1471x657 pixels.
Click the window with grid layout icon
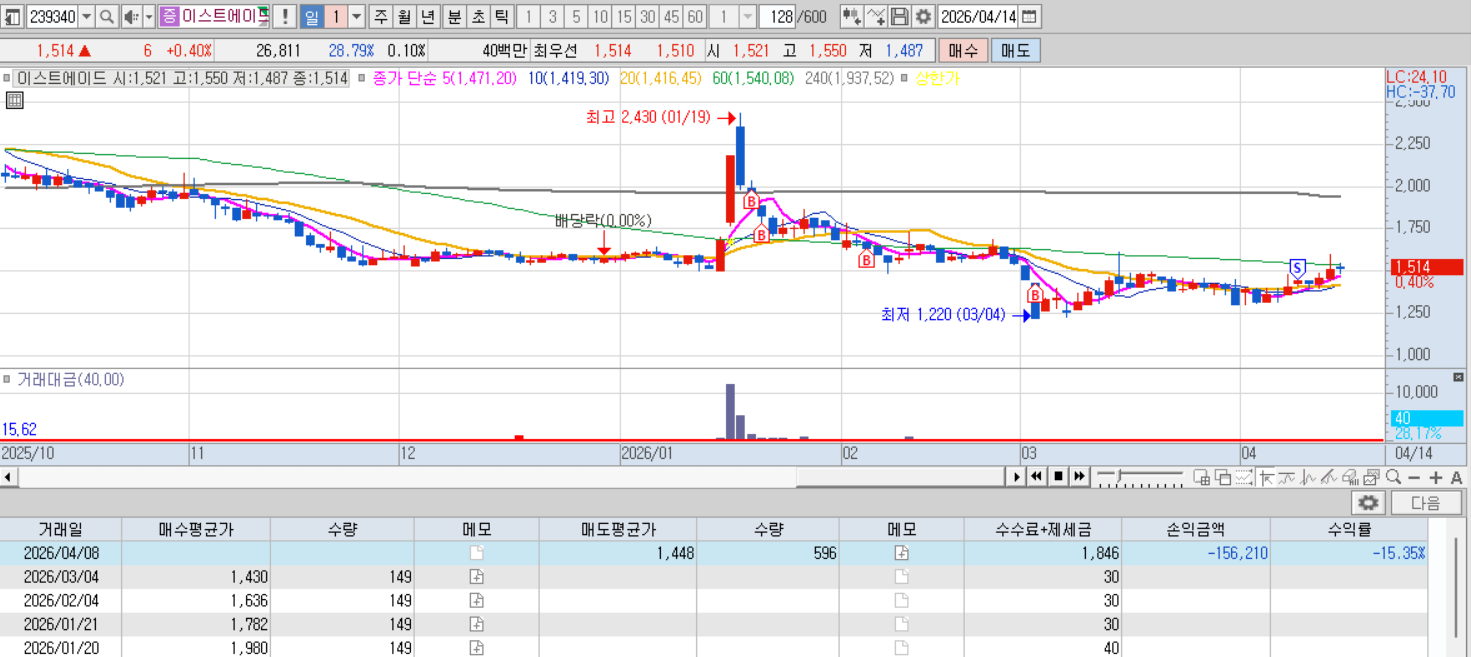click(1202, 477)
